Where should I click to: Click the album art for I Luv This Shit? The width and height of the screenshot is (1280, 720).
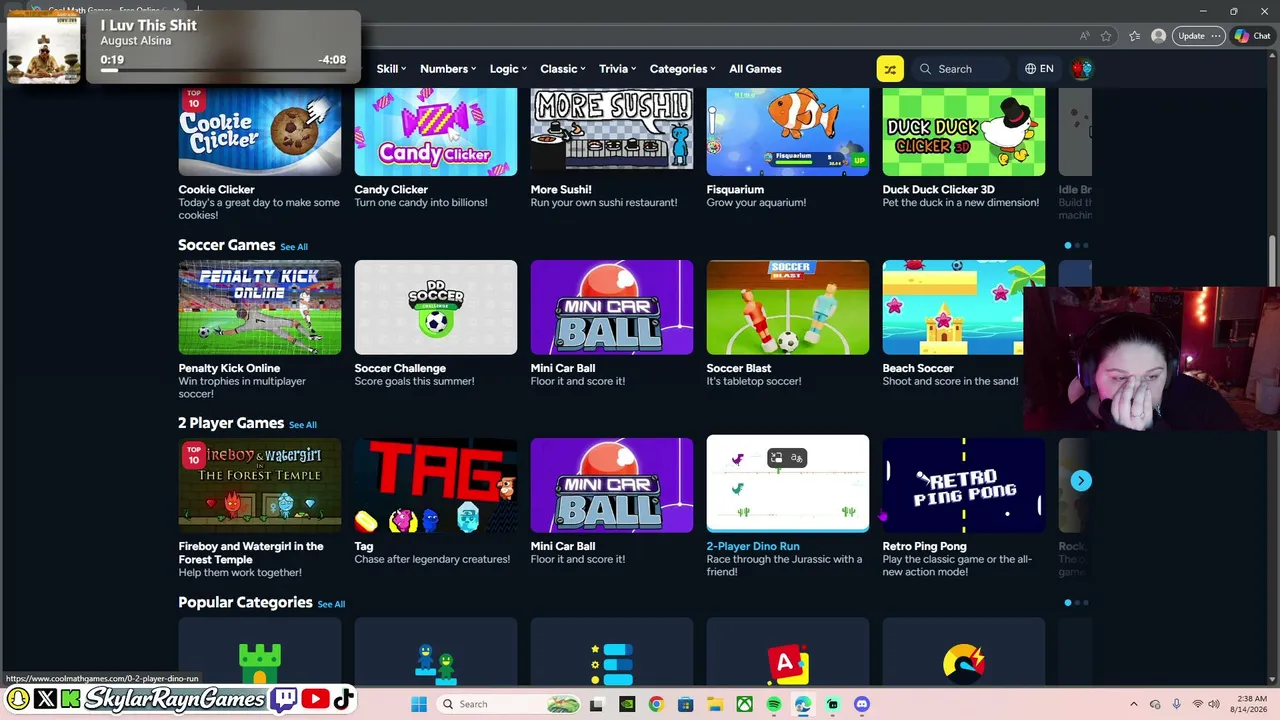point(43,47)
